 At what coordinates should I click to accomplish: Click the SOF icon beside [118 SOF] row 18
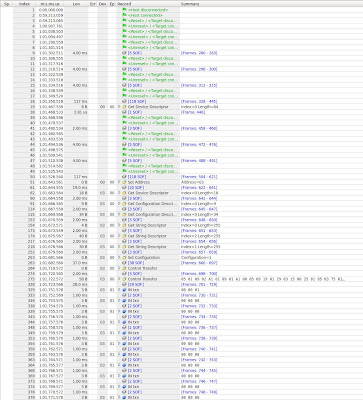pos(124,101)
